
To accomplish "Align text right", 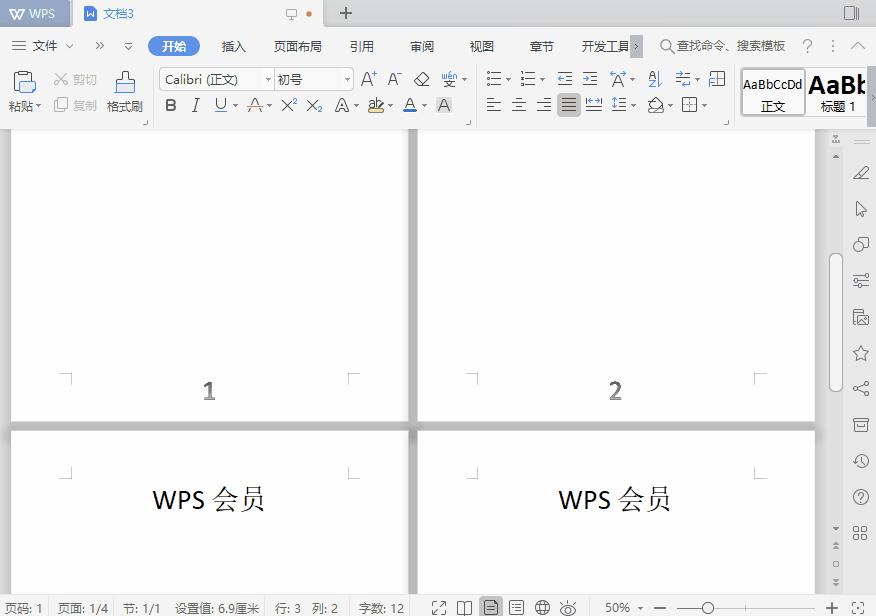I will (544, 104).
